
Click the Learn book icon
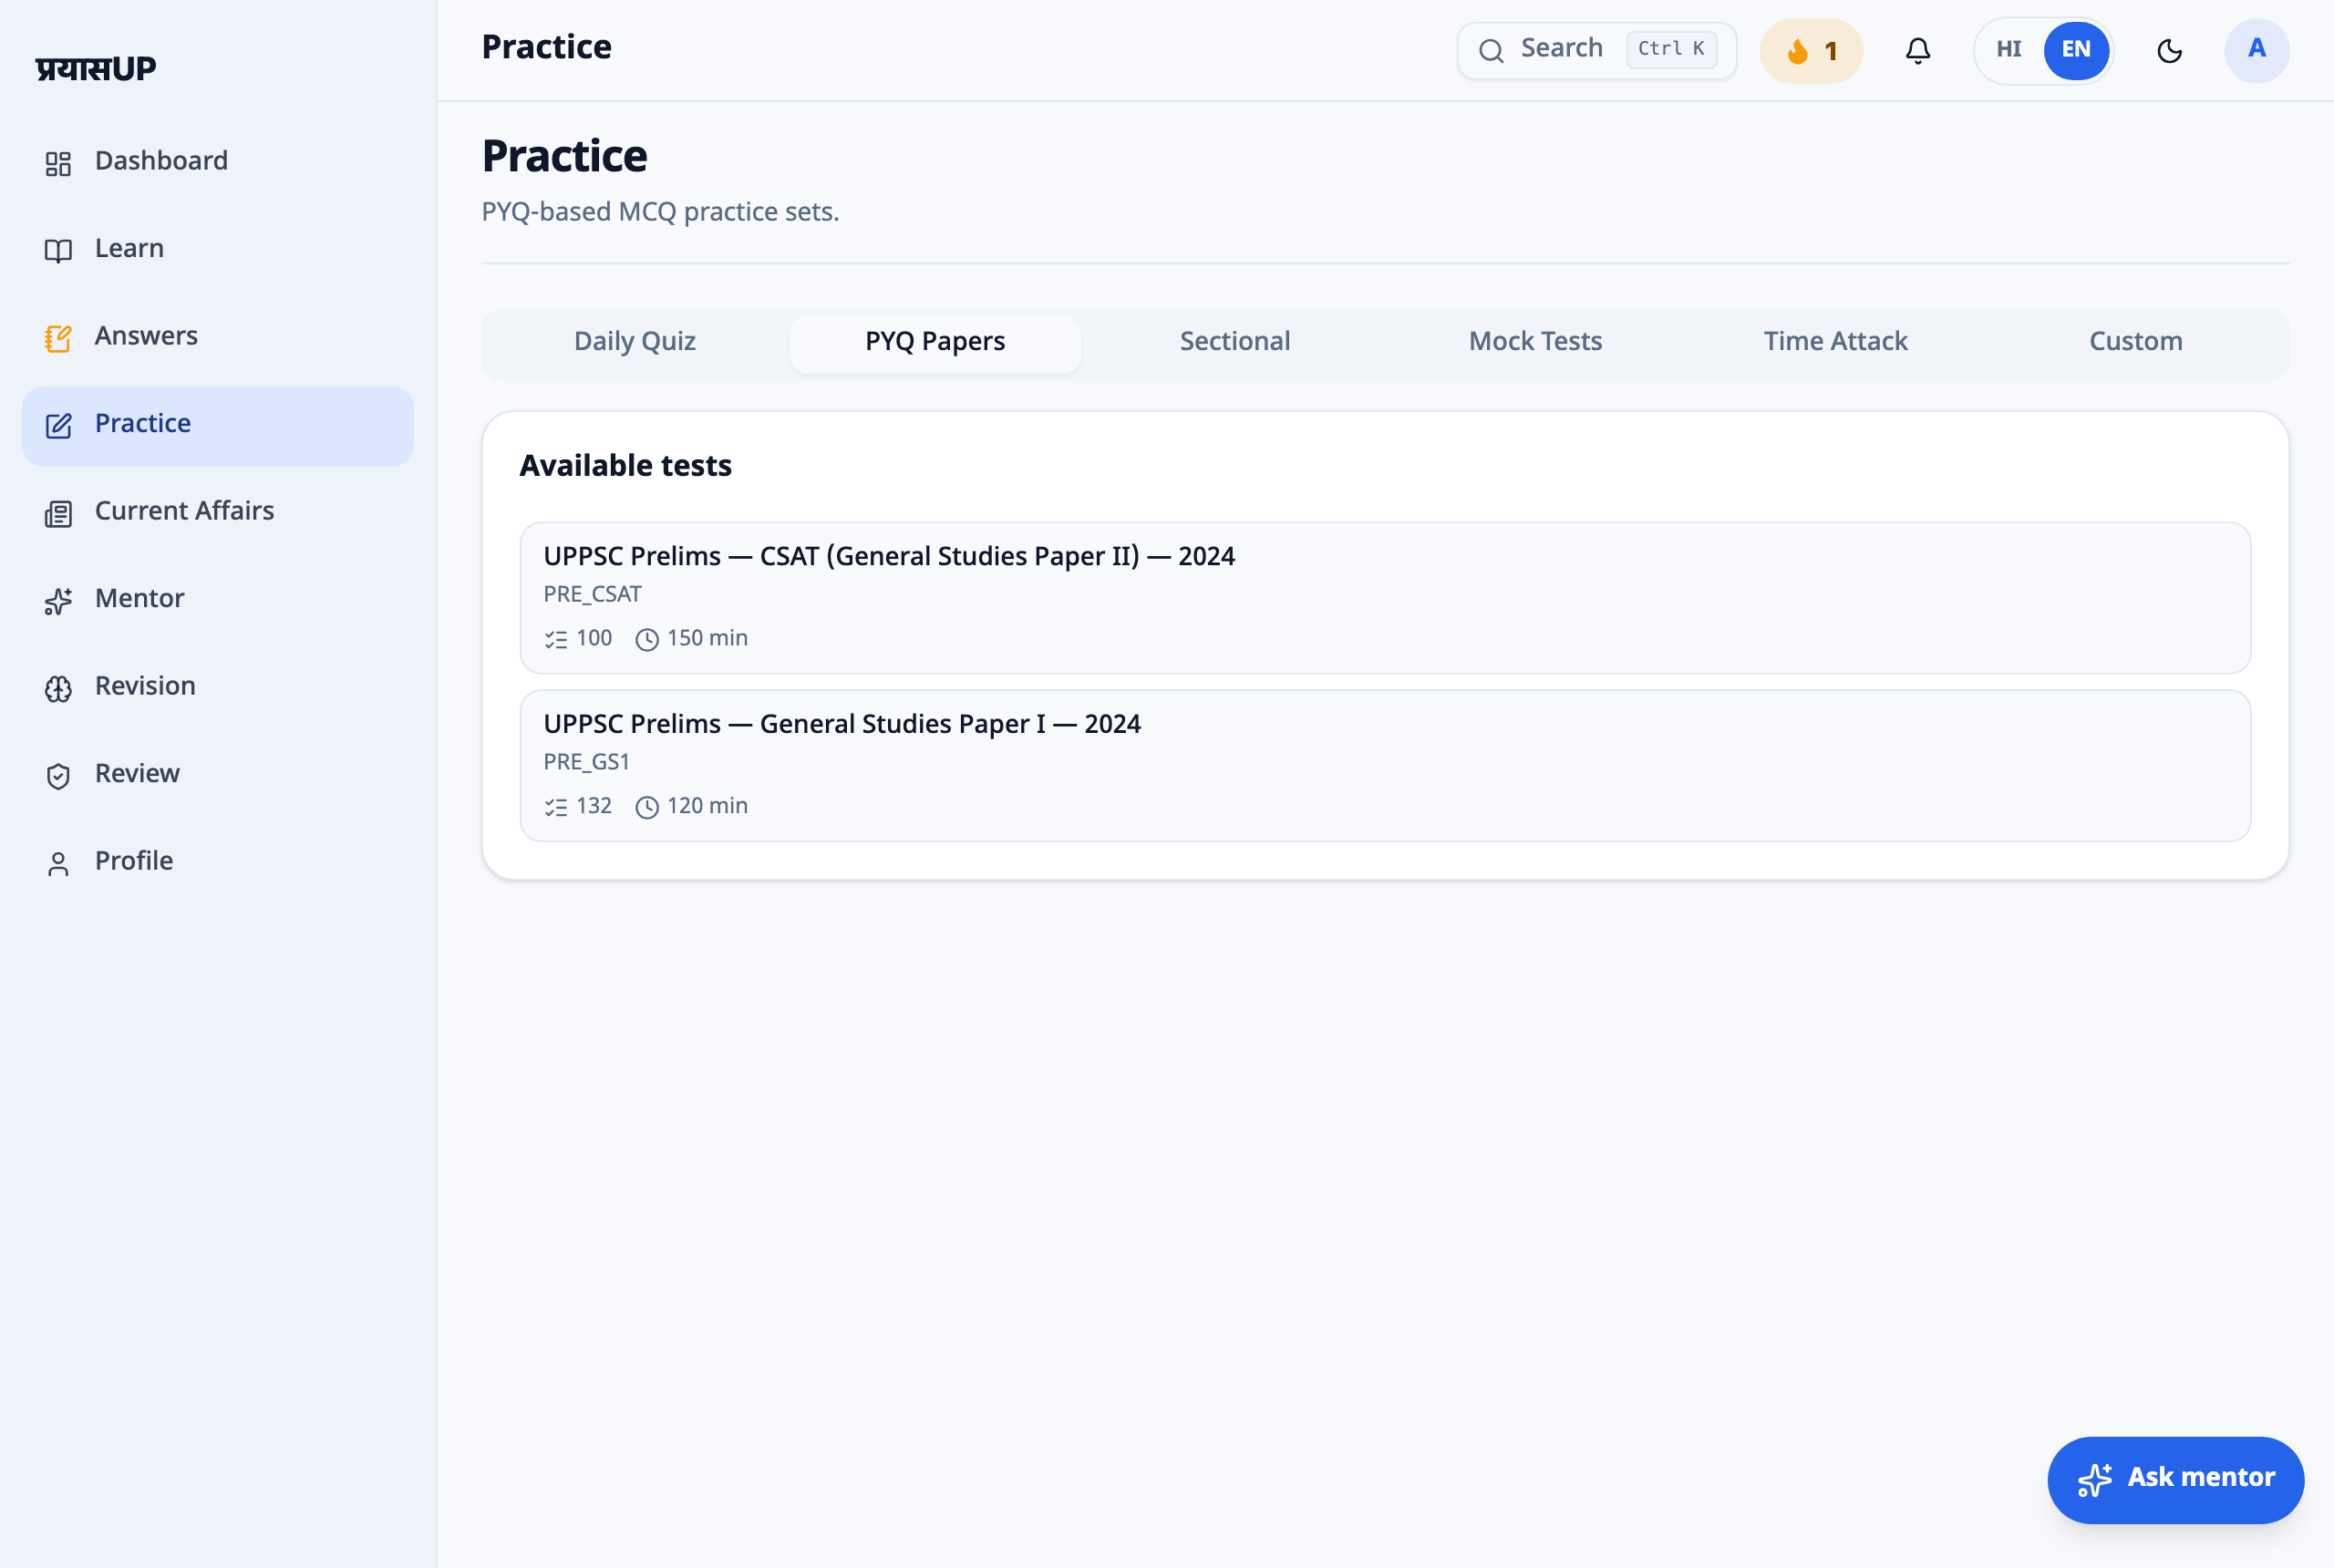58,250
